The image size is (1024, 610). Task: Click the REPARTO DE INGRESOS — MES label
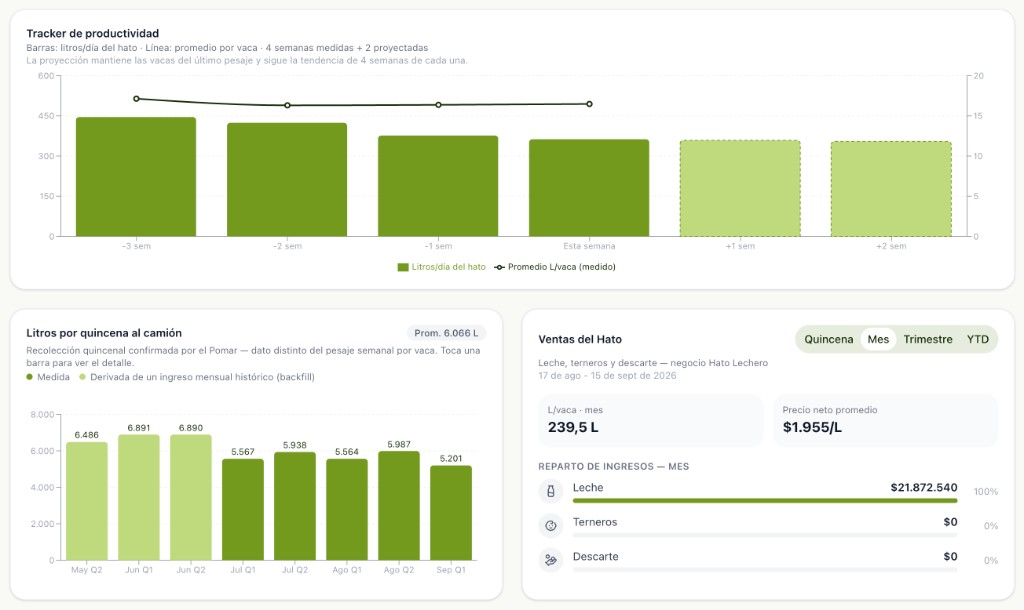[613, 466]
